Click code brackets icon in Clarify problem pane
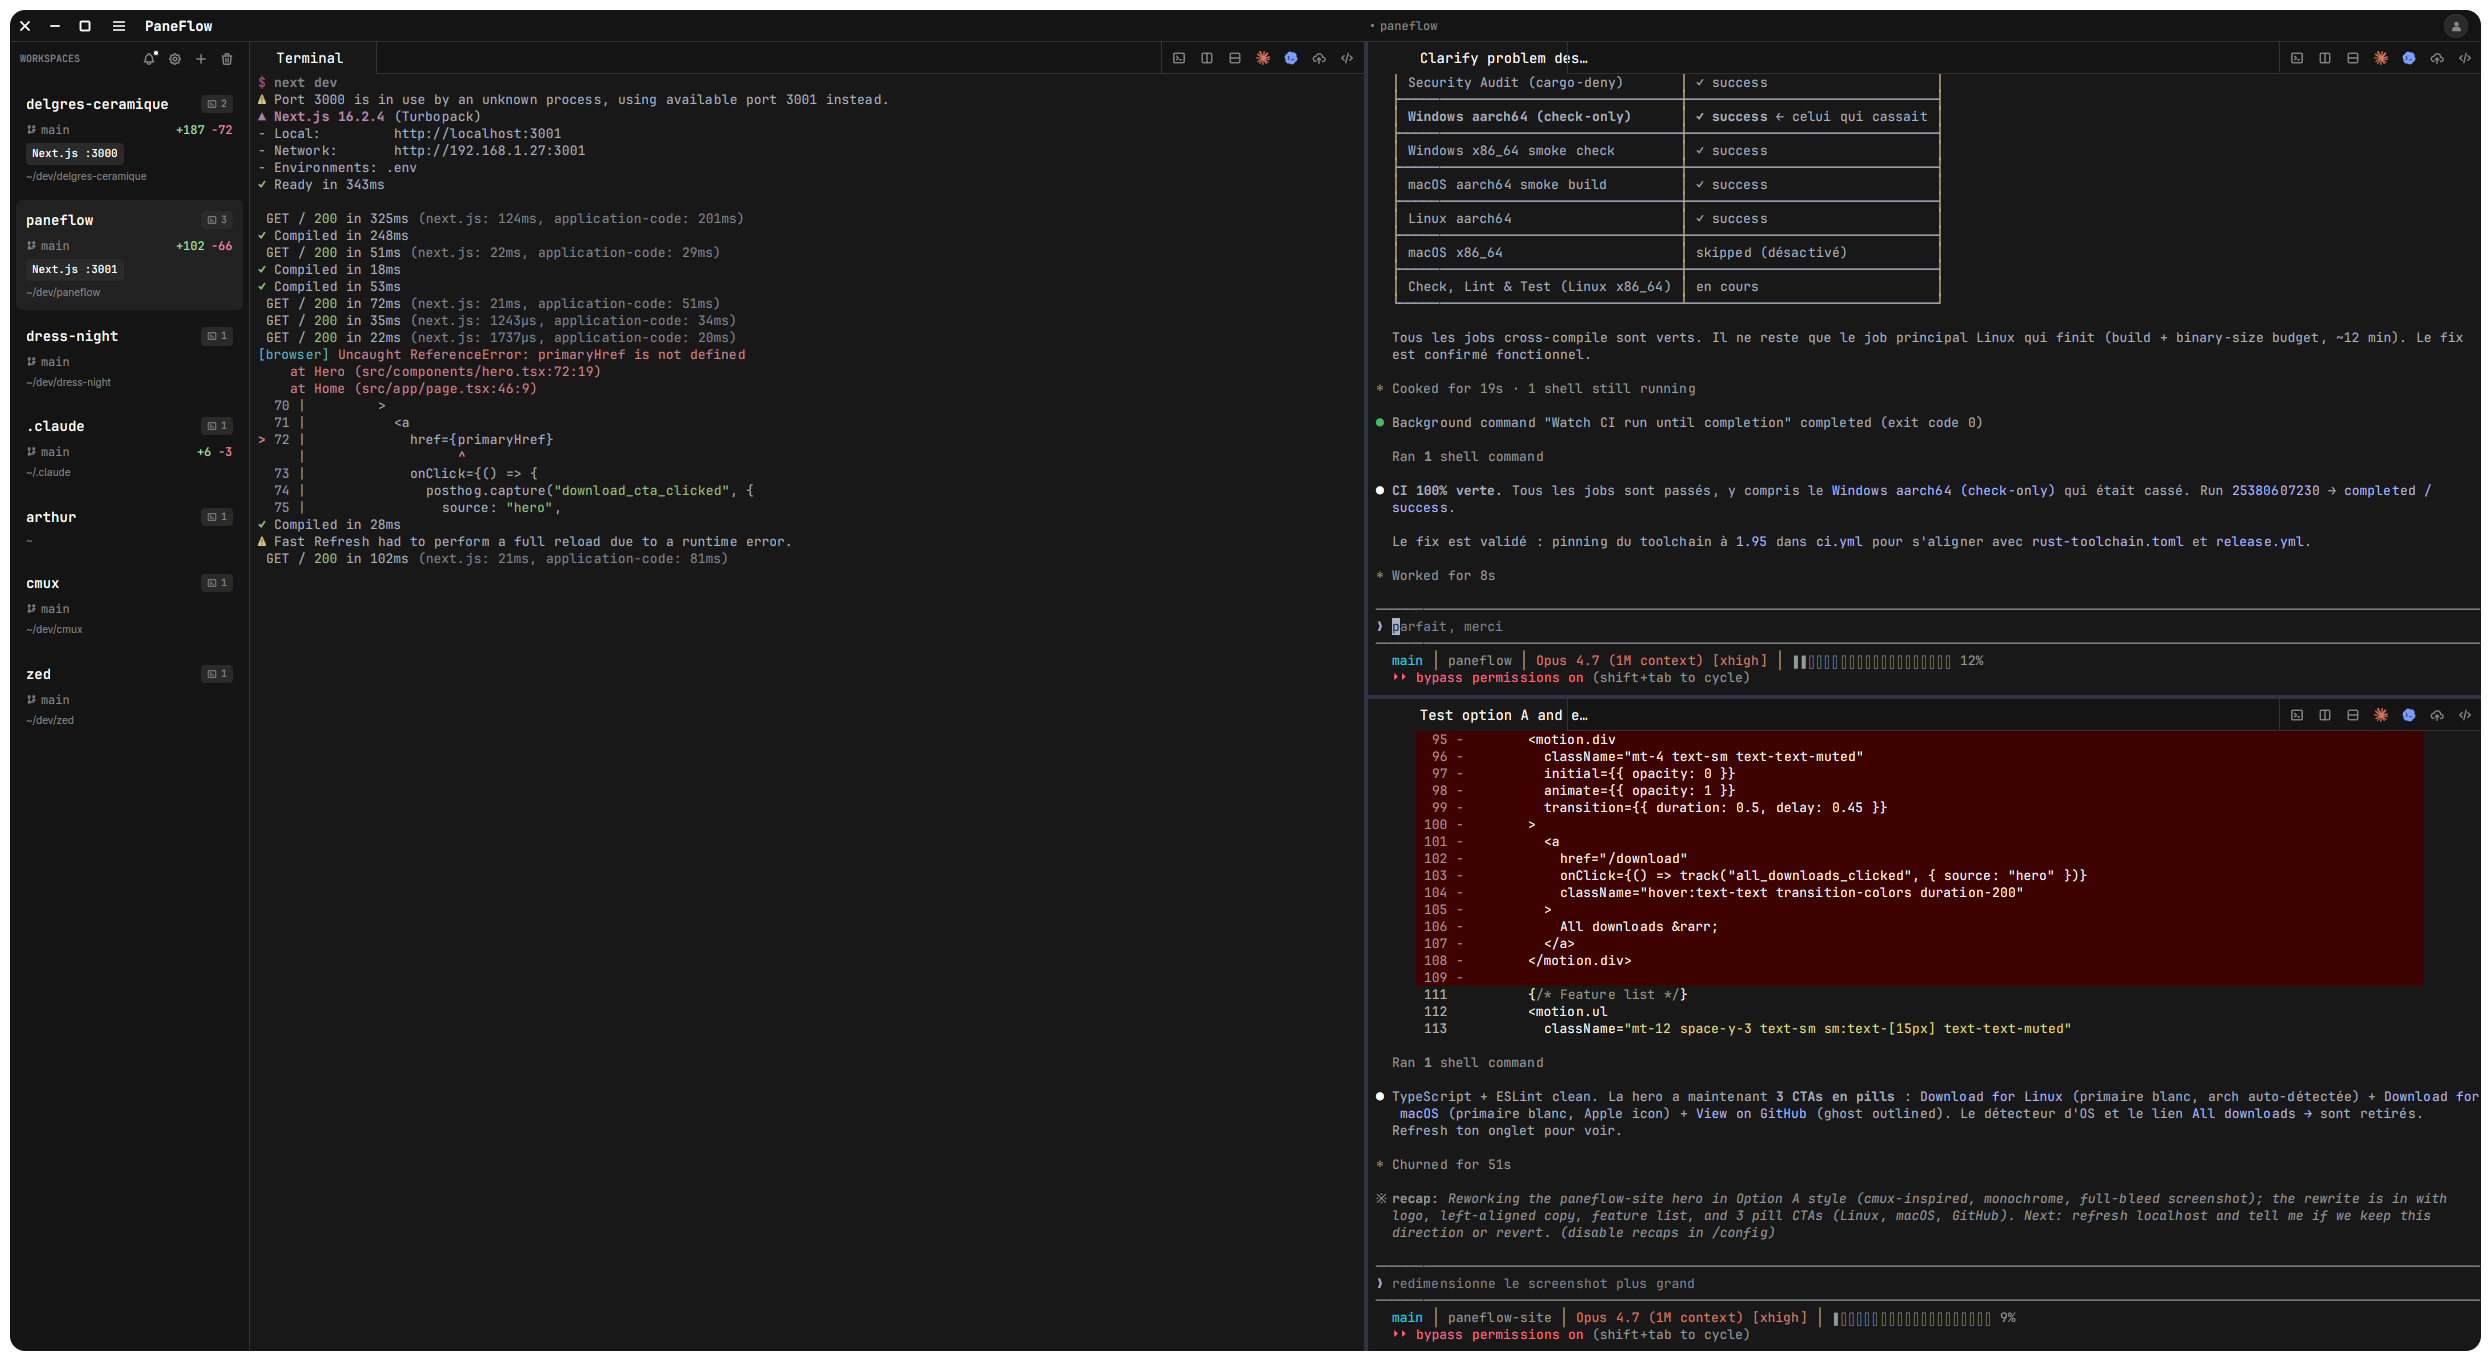 coord(2465,58)
